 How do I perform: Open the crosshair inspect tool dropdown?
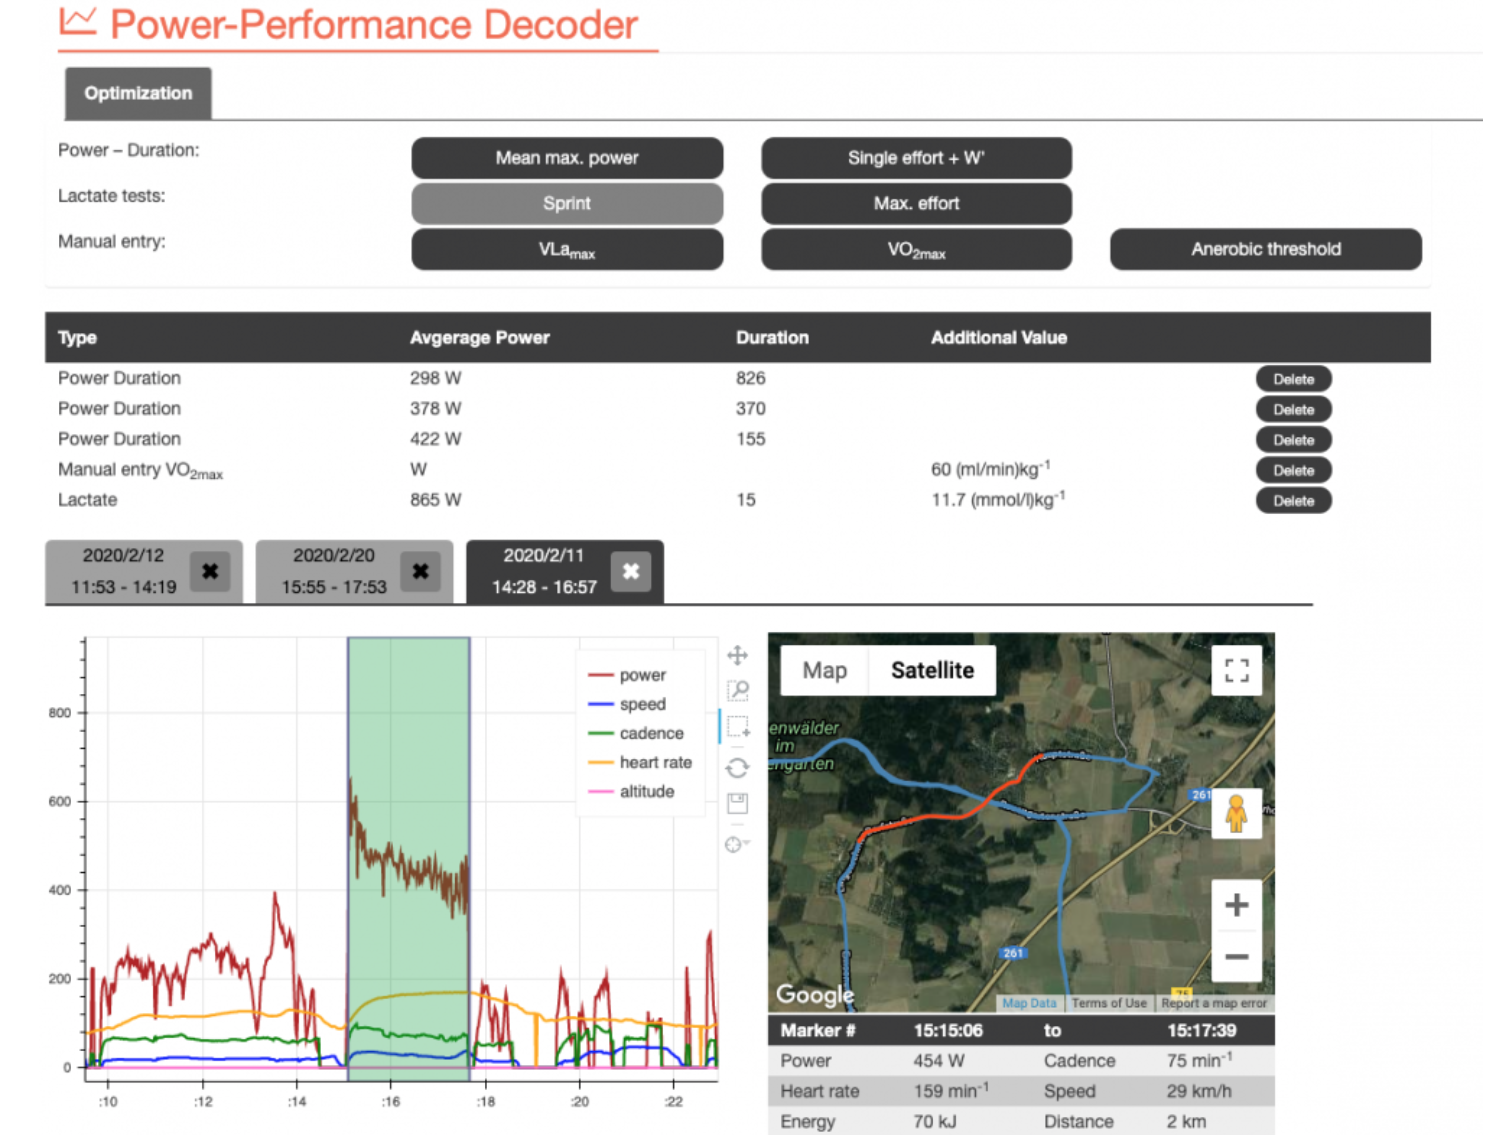tap(737, 845)
